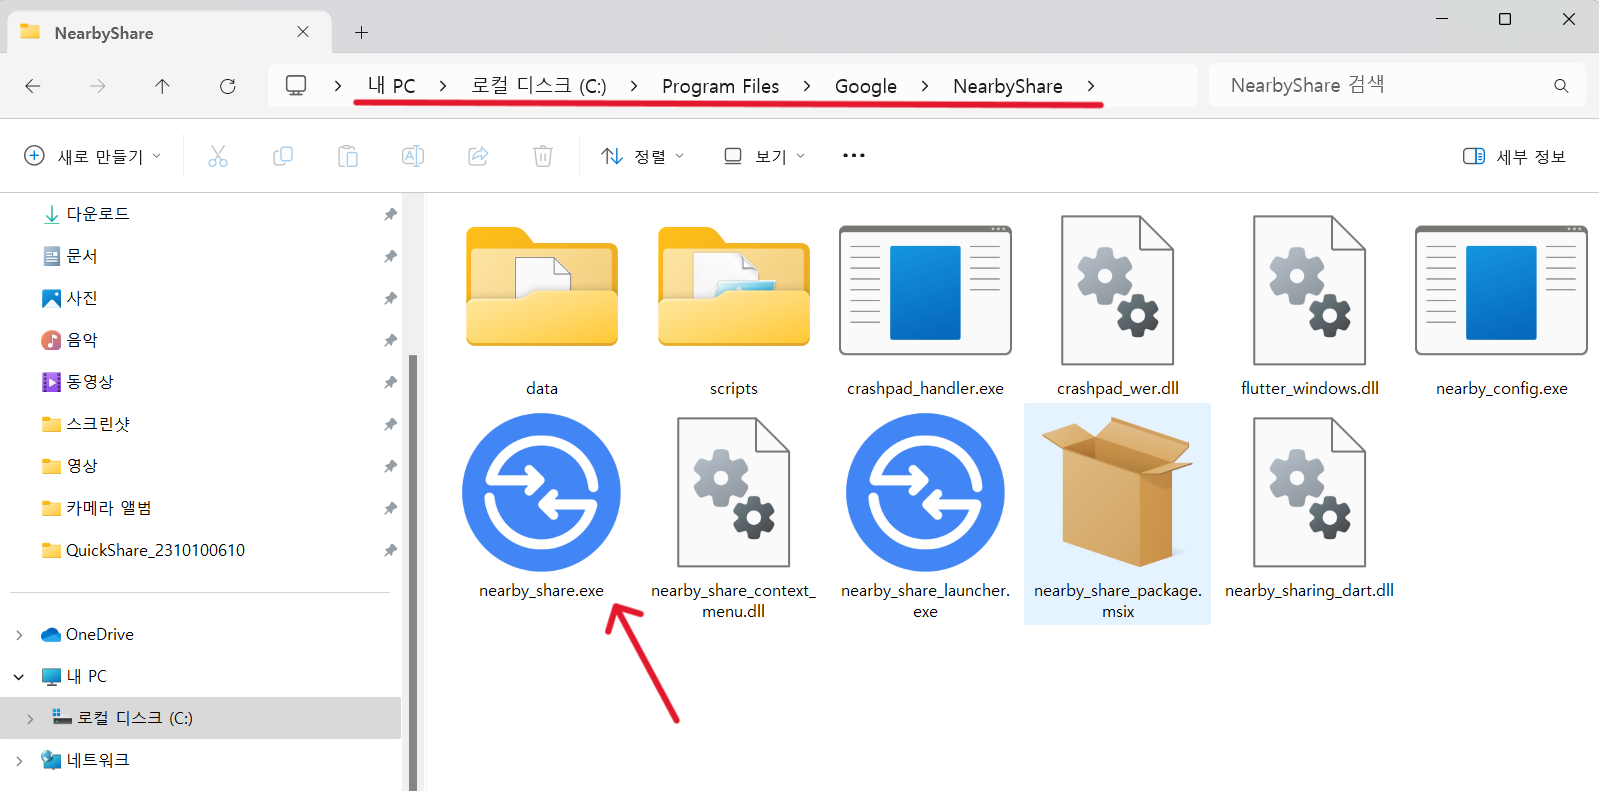Click the Paste clipboard icon

tap(348, 156)
